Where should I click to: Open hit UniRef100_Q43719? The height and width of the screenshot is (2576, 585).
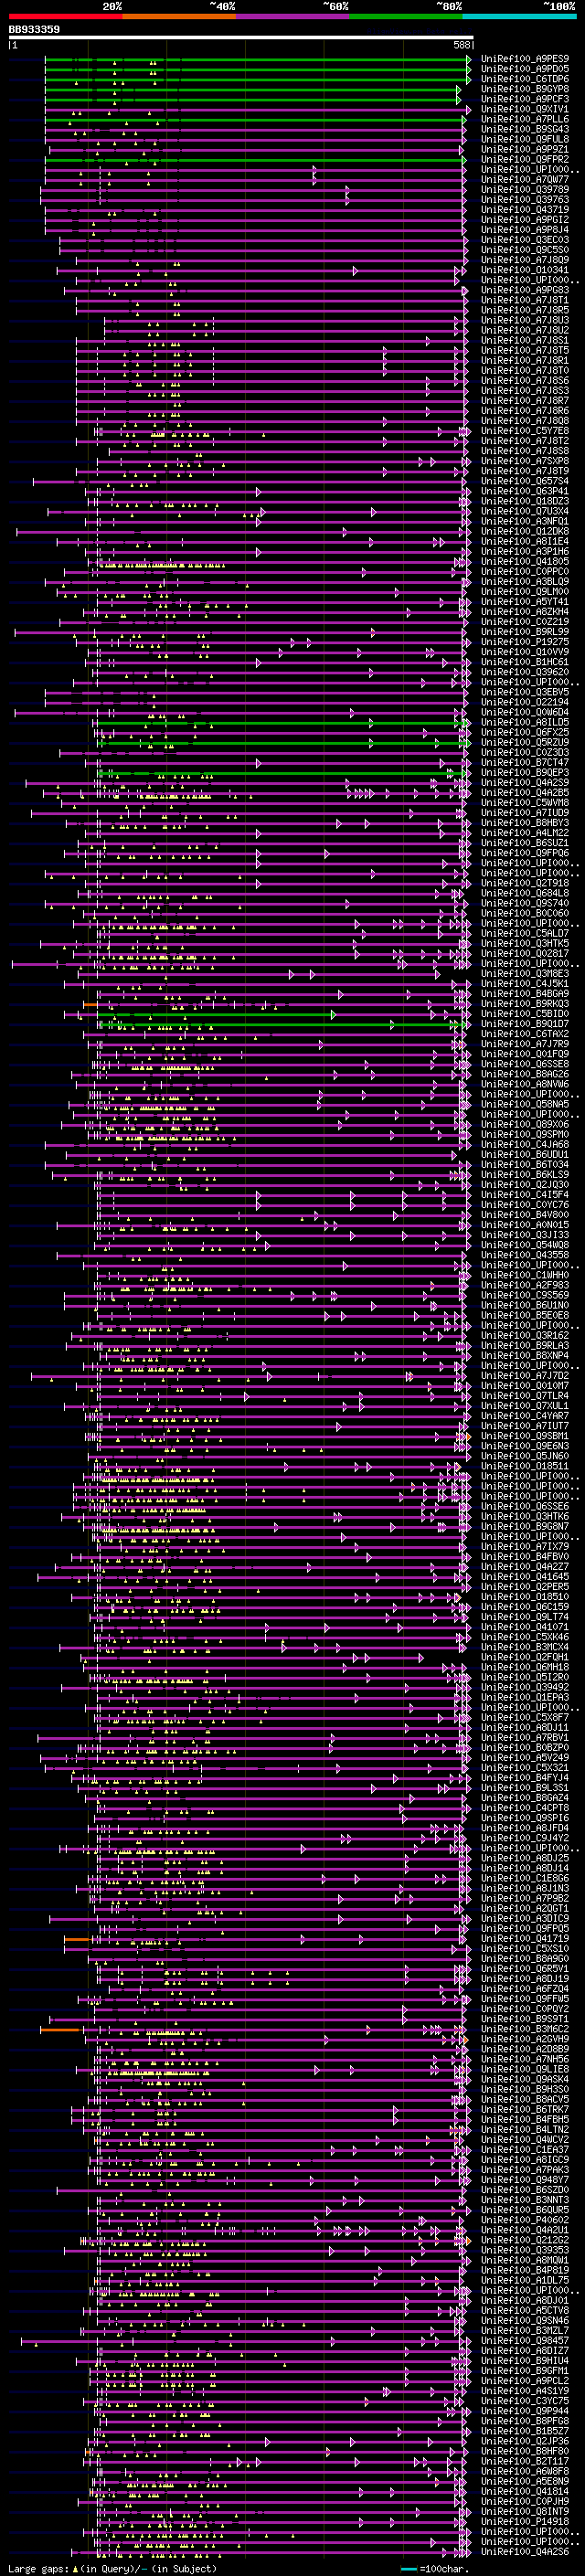(x=525, y=209)
